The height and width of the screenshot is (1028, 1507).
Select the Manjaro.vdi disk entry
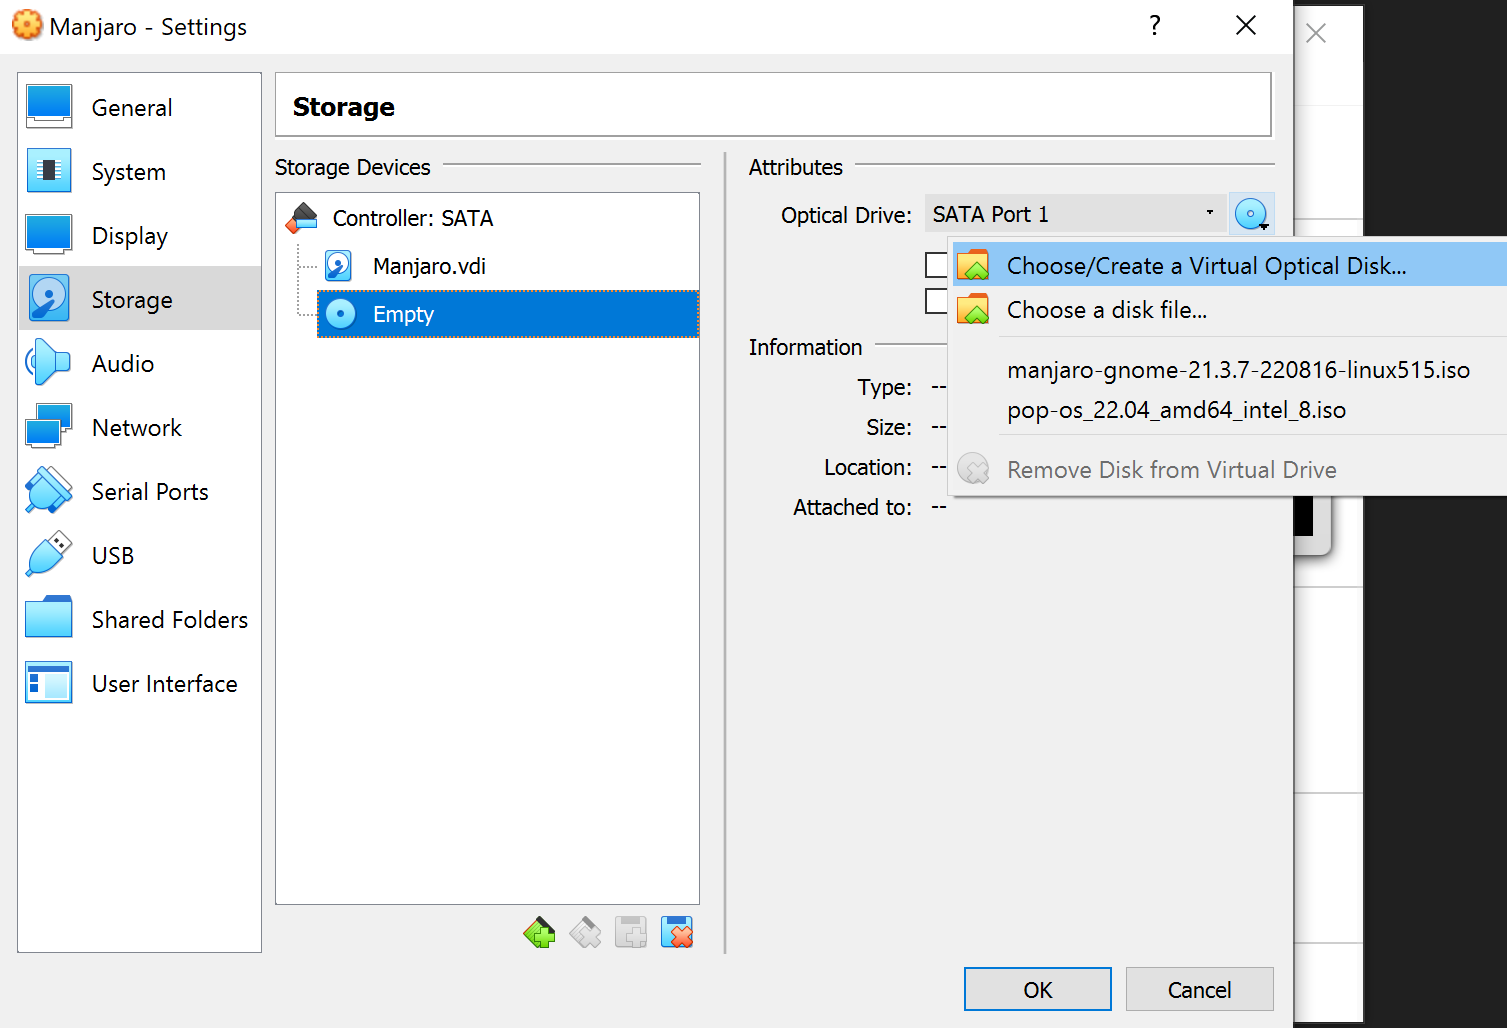click(508, 266)
